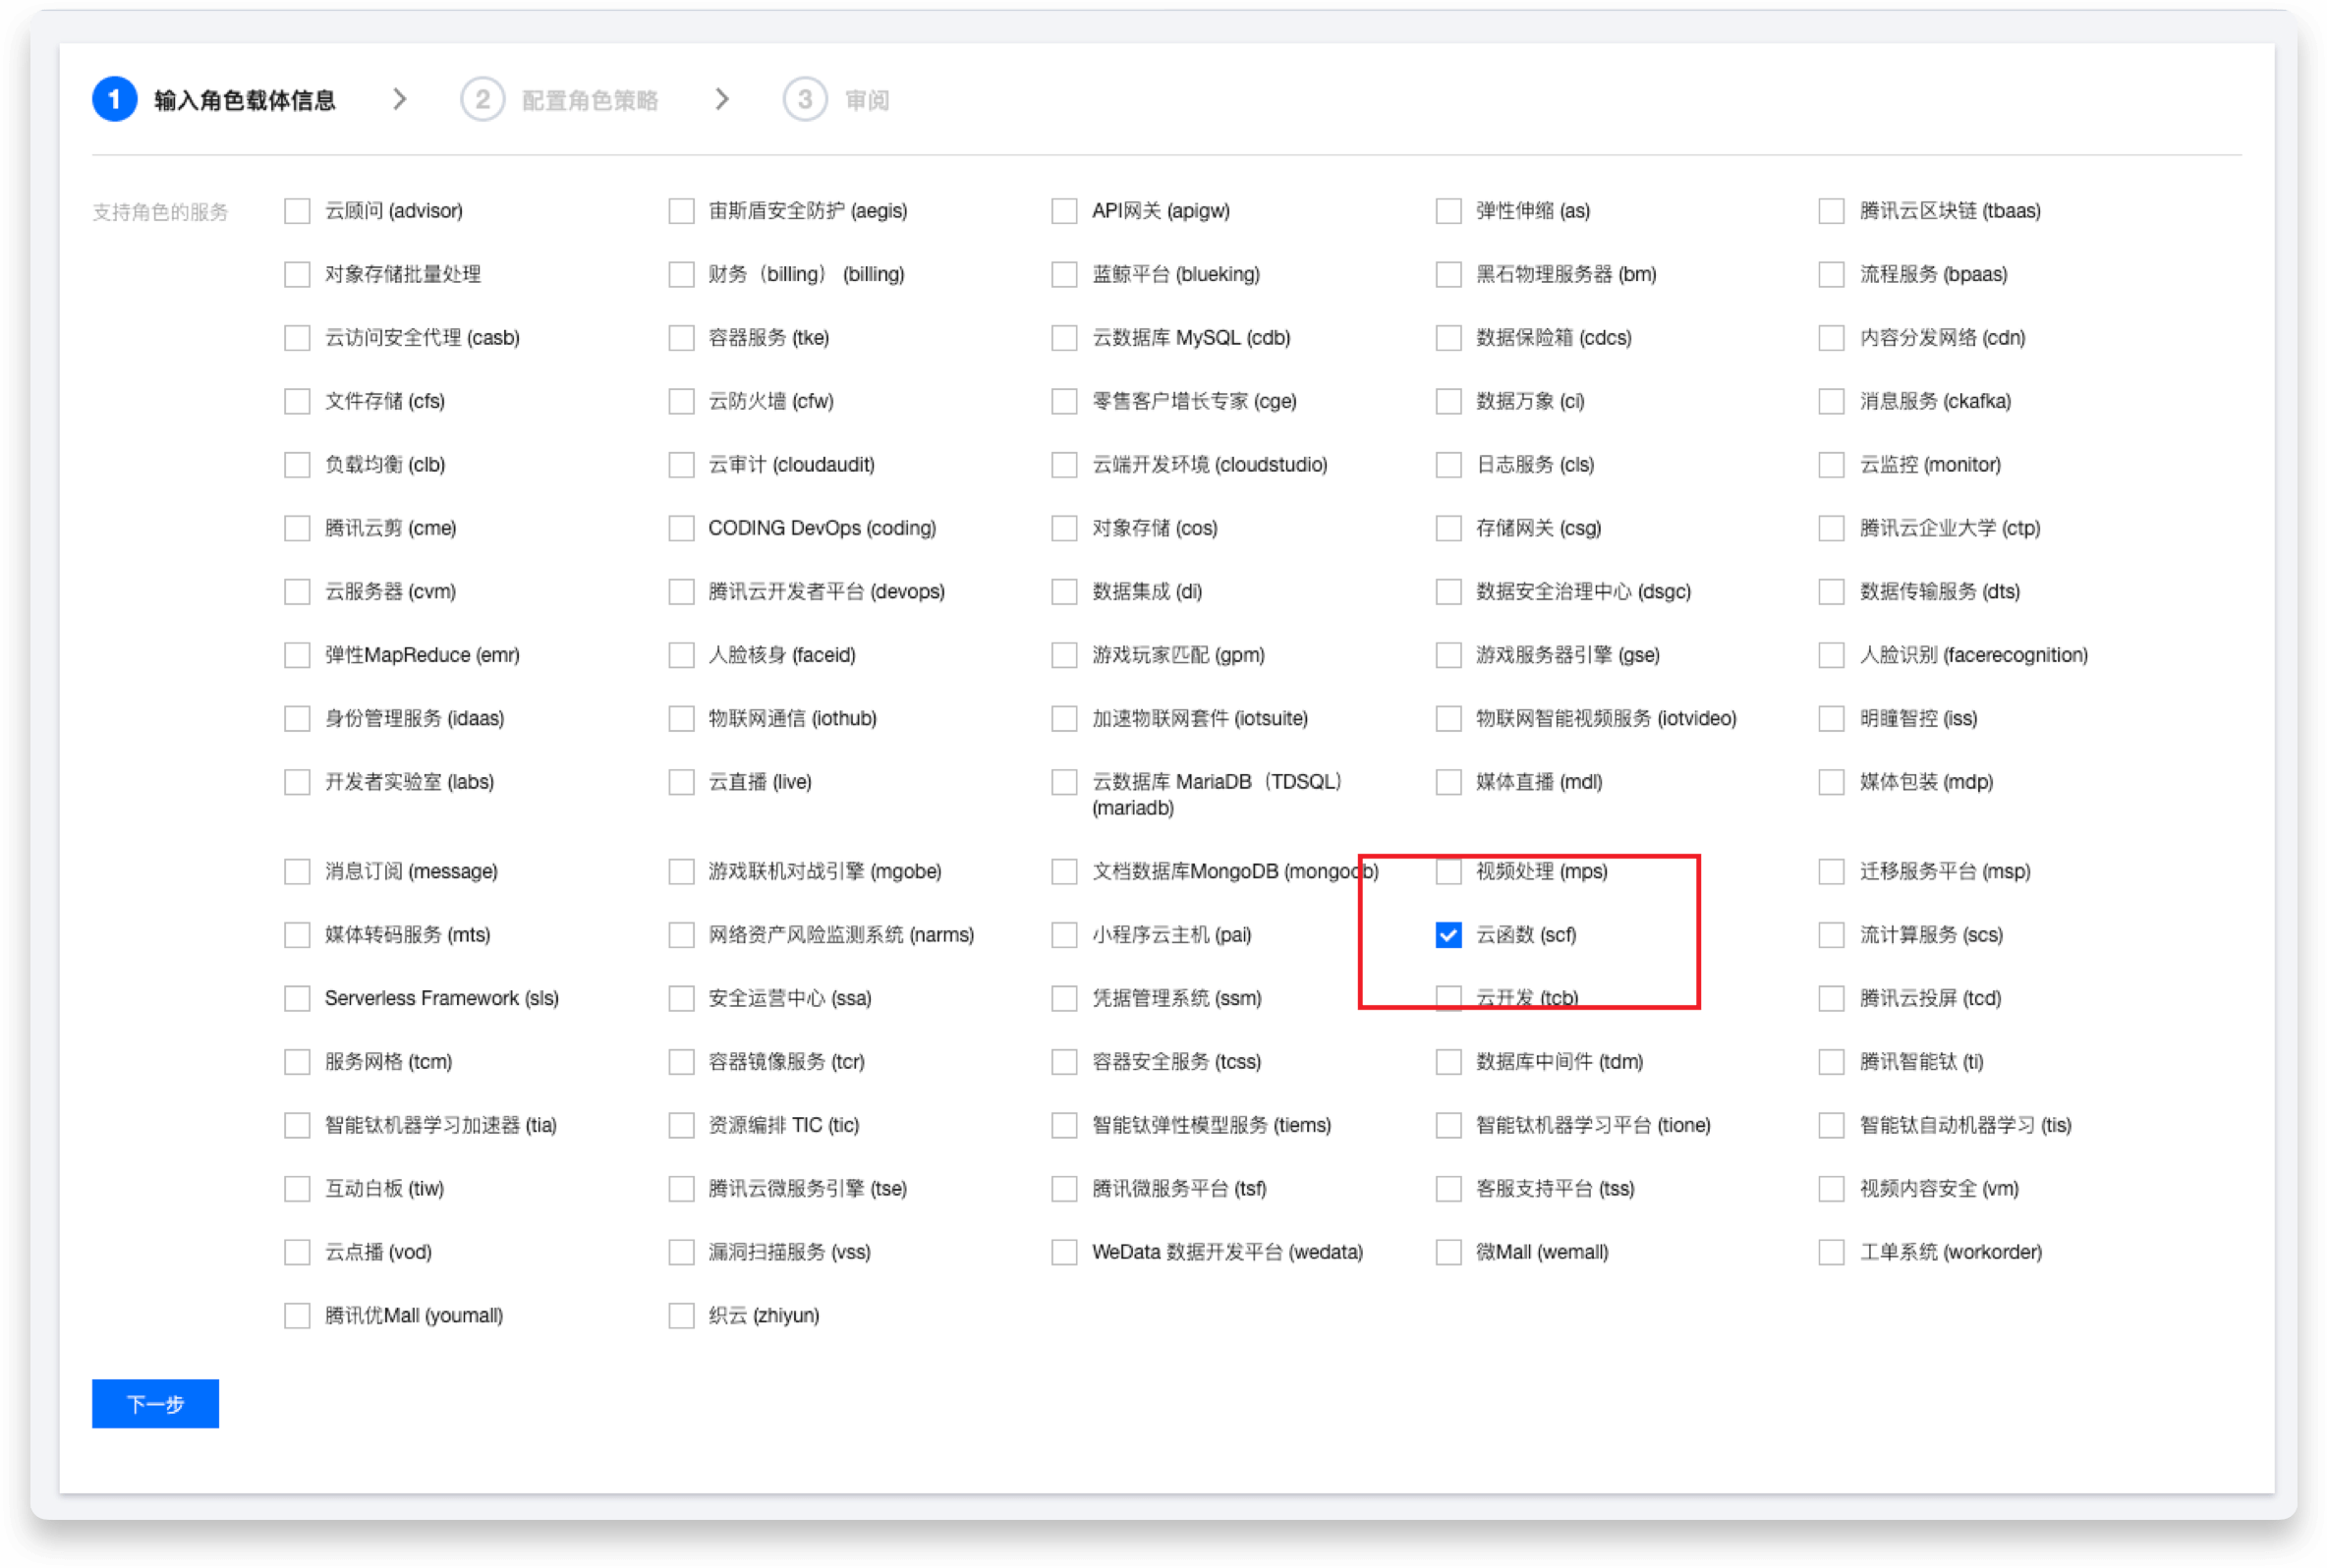Check 人脸识别 (facerecognition) checkbox
The height and width of the screenshot is (1568, 2327).
pos(1831,655)
